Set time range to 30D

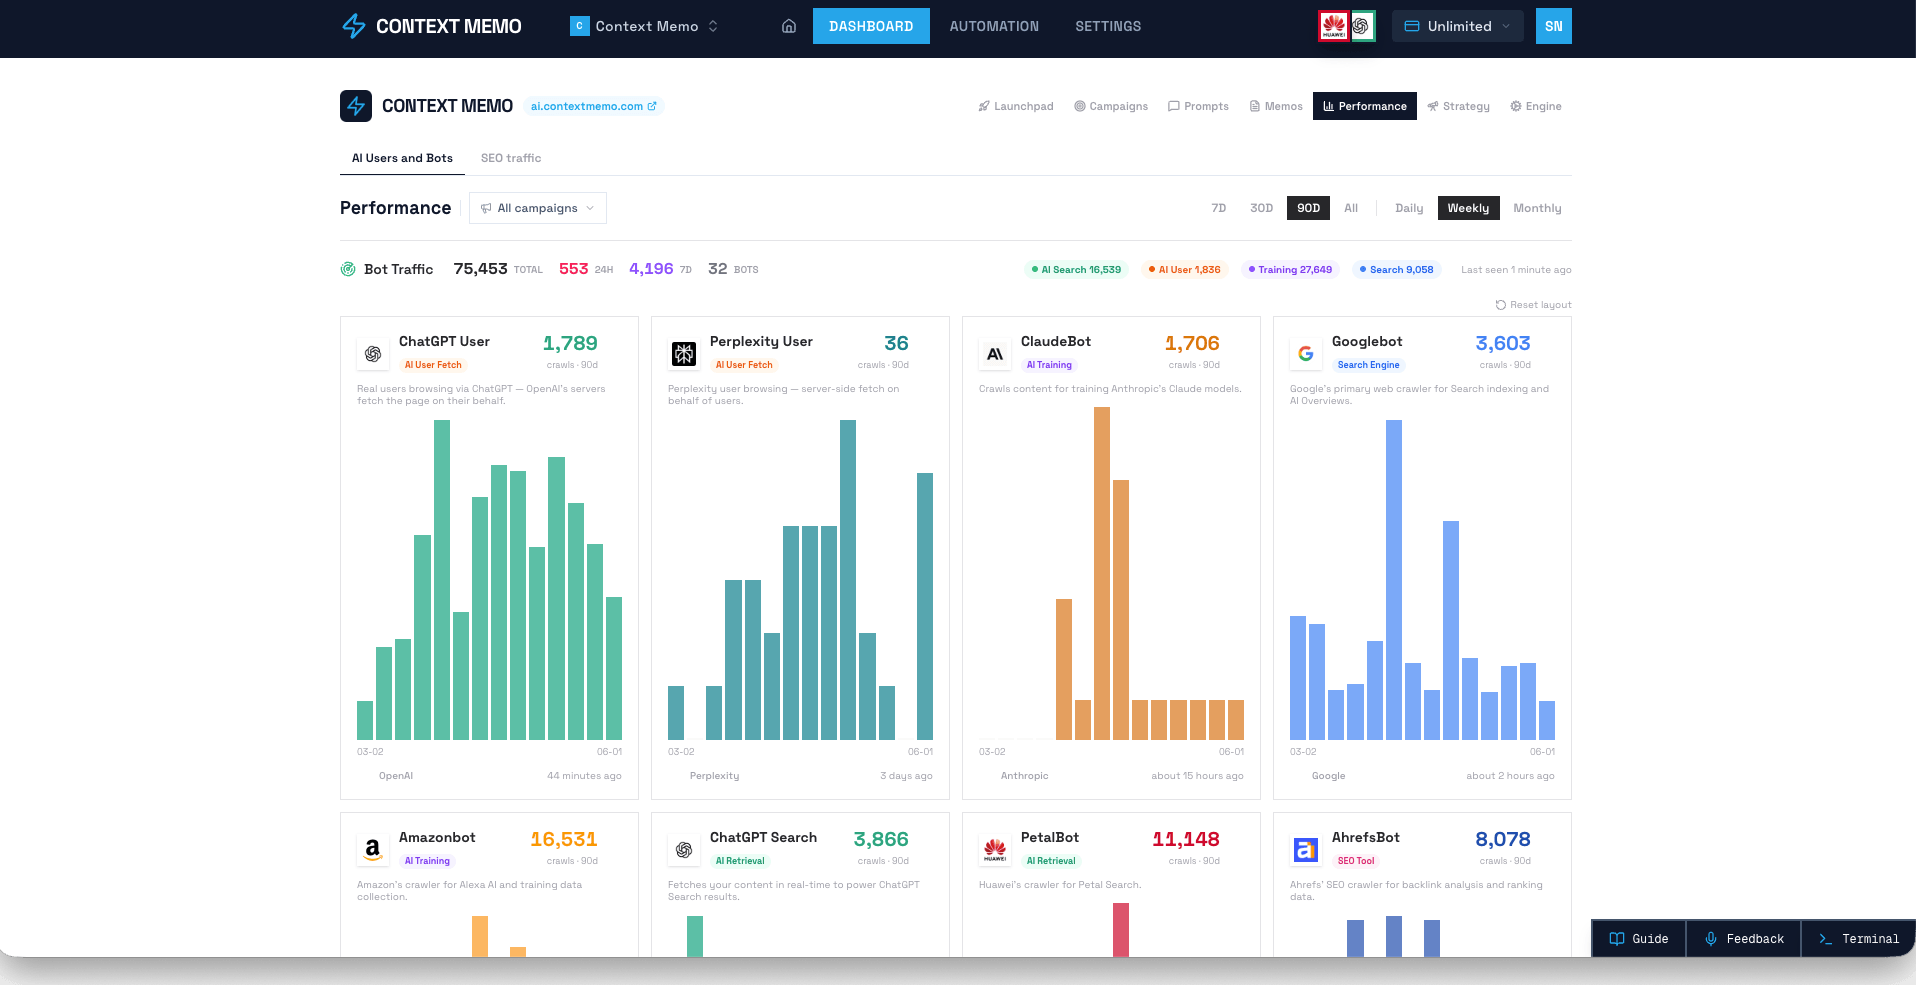pyautogui.click(x=1261, y=208)
